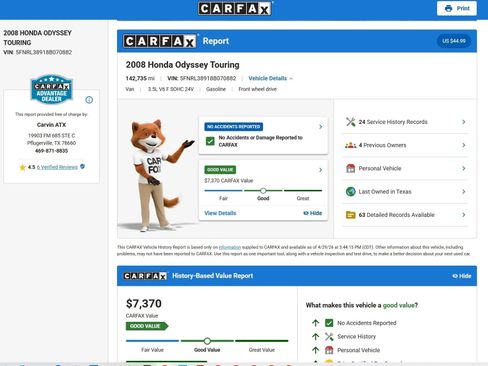Click 'What makes this vehicle a good value?' heading
The height and width of the screenshot is (366, 488).
tap(362, 305)
